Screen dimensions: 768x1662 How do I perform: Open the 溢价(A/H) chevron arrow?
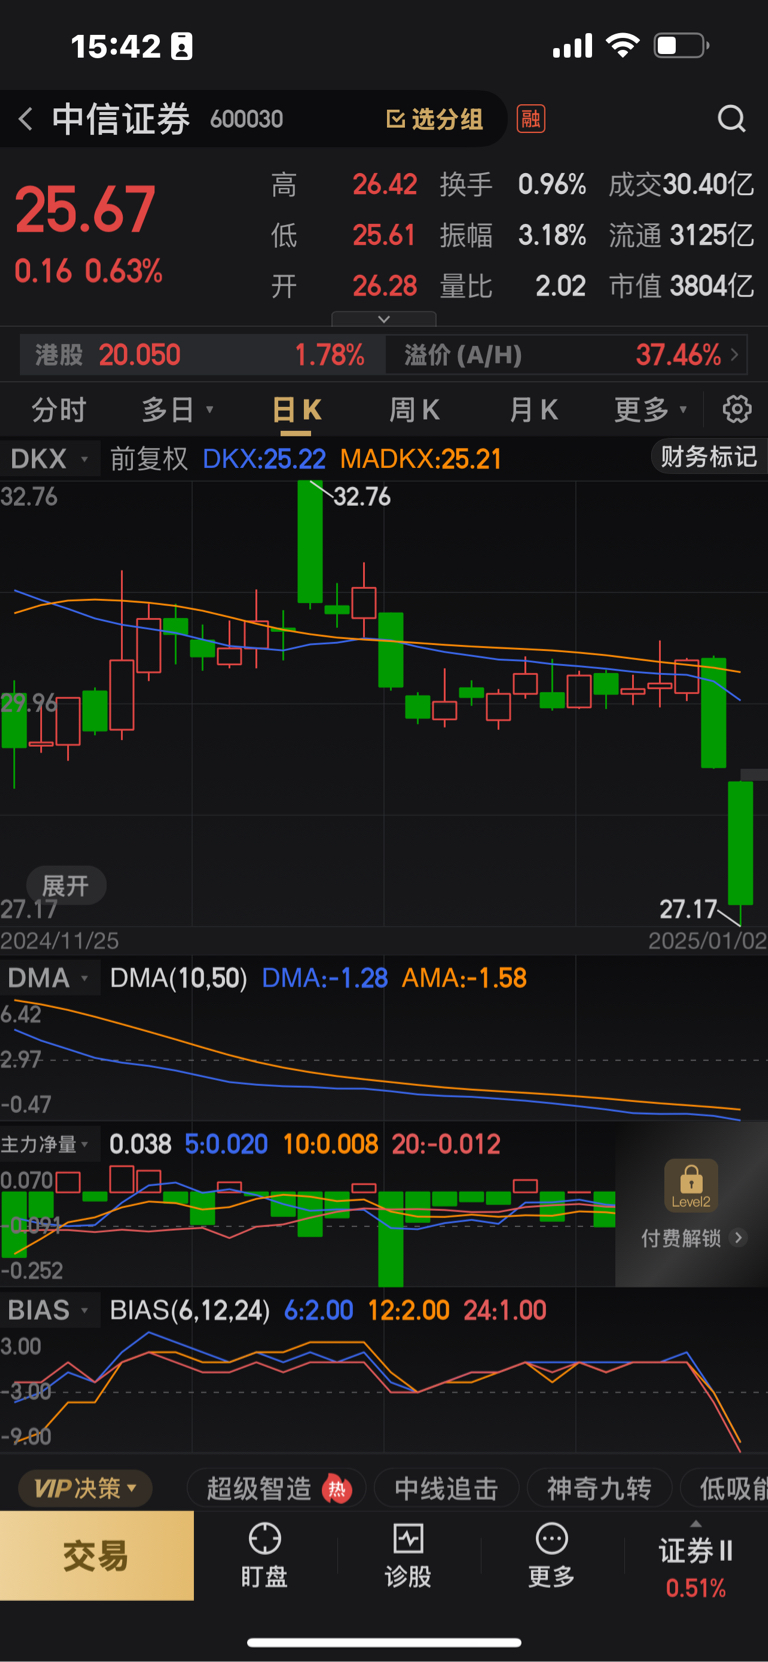pyautogui.click(x=735, y=355)
